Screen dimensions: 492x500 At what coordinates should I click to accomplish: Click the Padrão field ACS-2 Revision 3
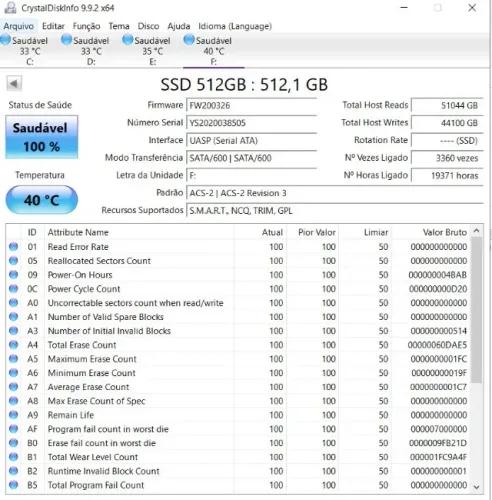point(335,193)
